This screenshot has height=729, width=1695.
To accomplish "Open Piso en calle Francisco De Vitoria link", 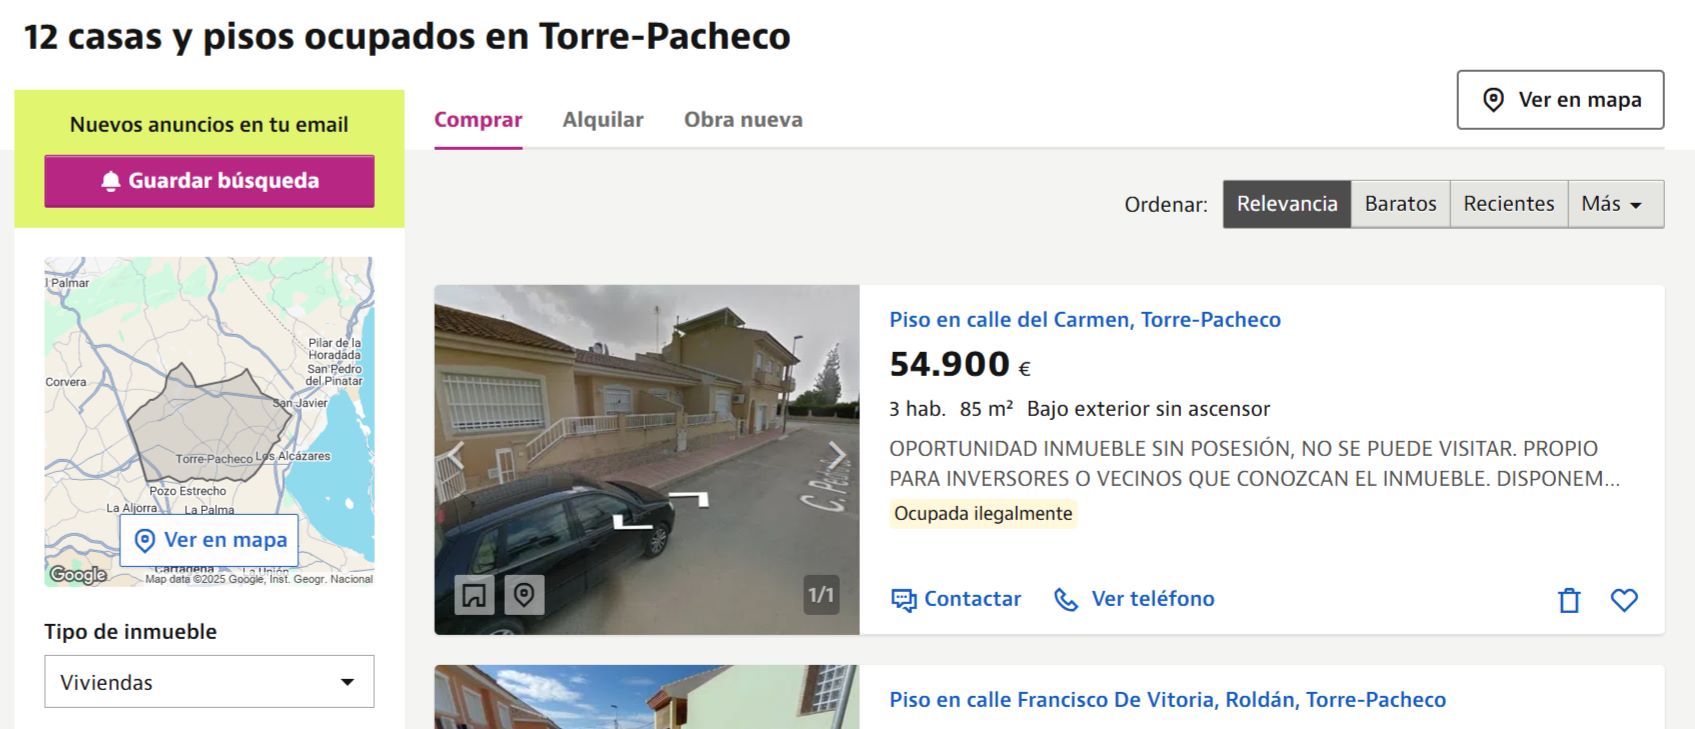I will 1167,700.
